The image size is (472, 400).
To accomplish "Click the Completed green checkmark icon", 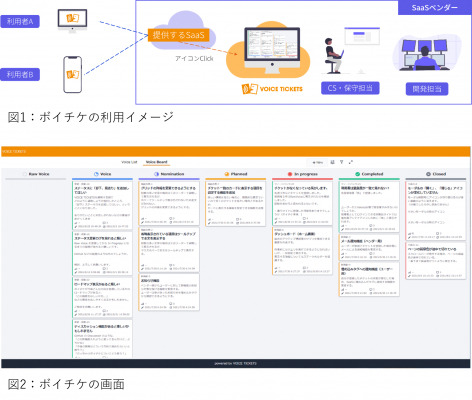I will point(357,174).
